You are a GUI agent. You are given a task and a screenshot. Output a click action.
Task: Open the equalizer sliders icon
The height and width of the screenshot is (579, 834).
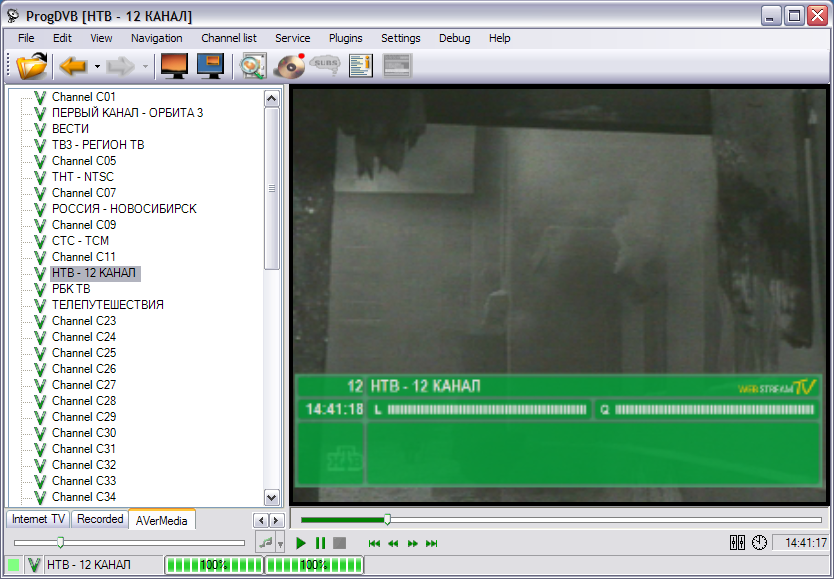[737, 542]
